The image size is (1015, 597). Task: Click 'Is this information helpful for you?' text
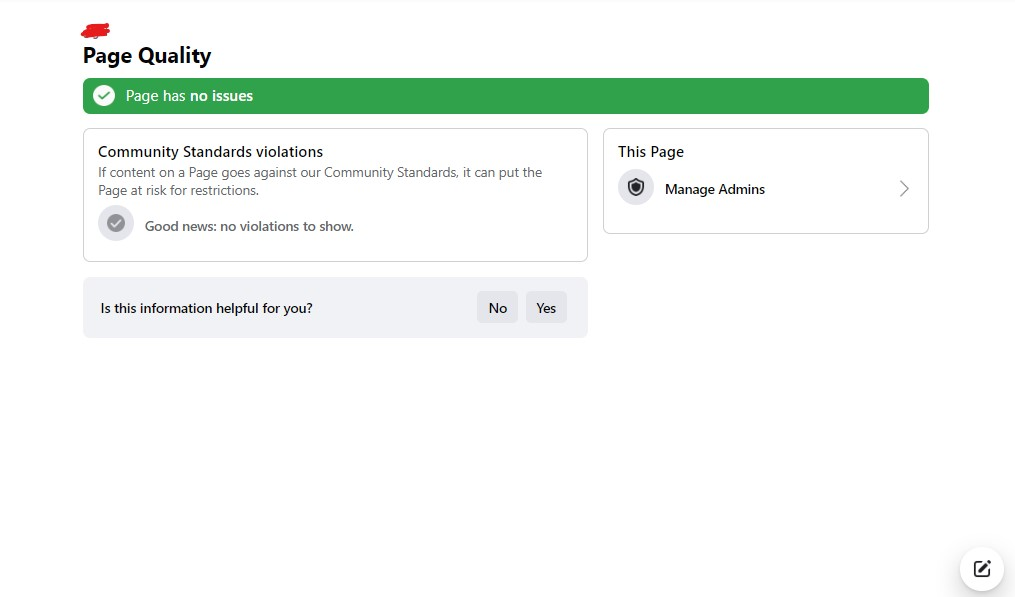[x=207, y=308]
